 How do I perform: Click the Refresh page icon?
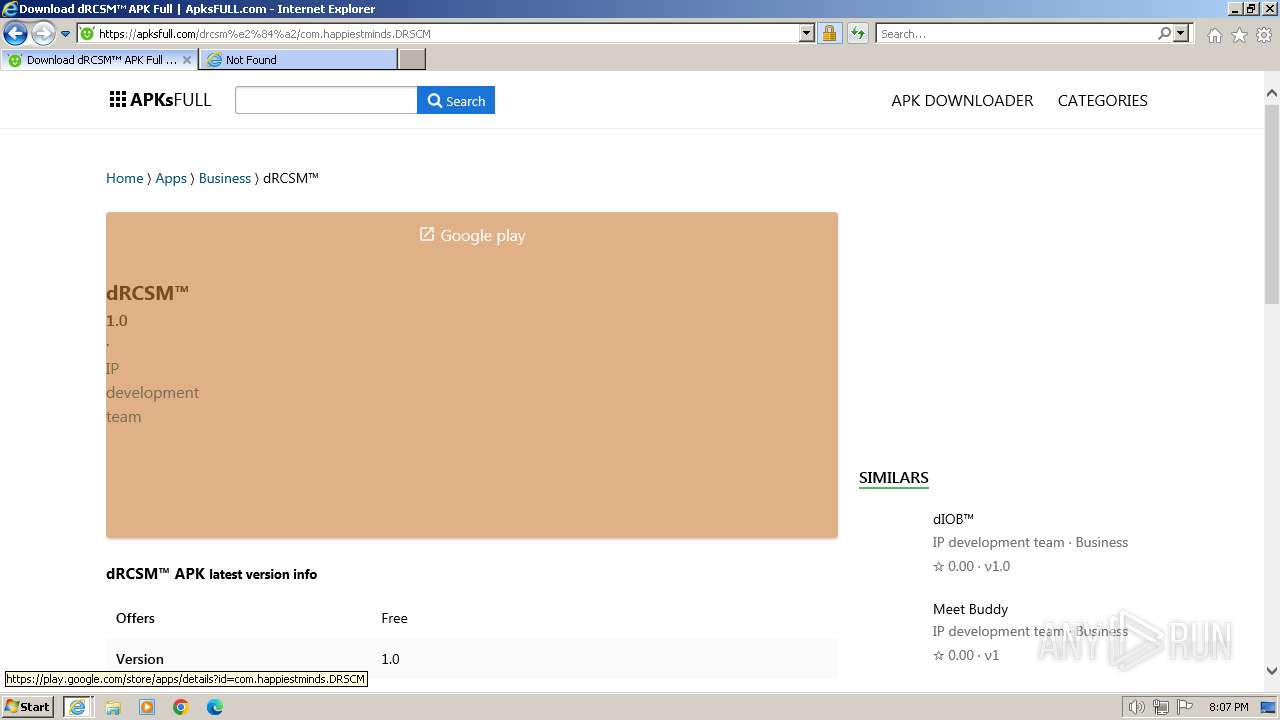(857, 34)
